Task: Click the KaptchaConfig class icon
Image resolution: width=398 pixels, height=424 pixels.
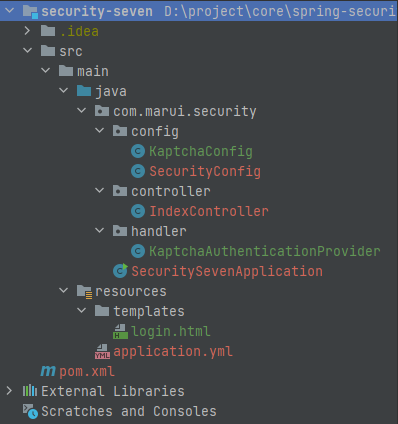Action: 138,151
